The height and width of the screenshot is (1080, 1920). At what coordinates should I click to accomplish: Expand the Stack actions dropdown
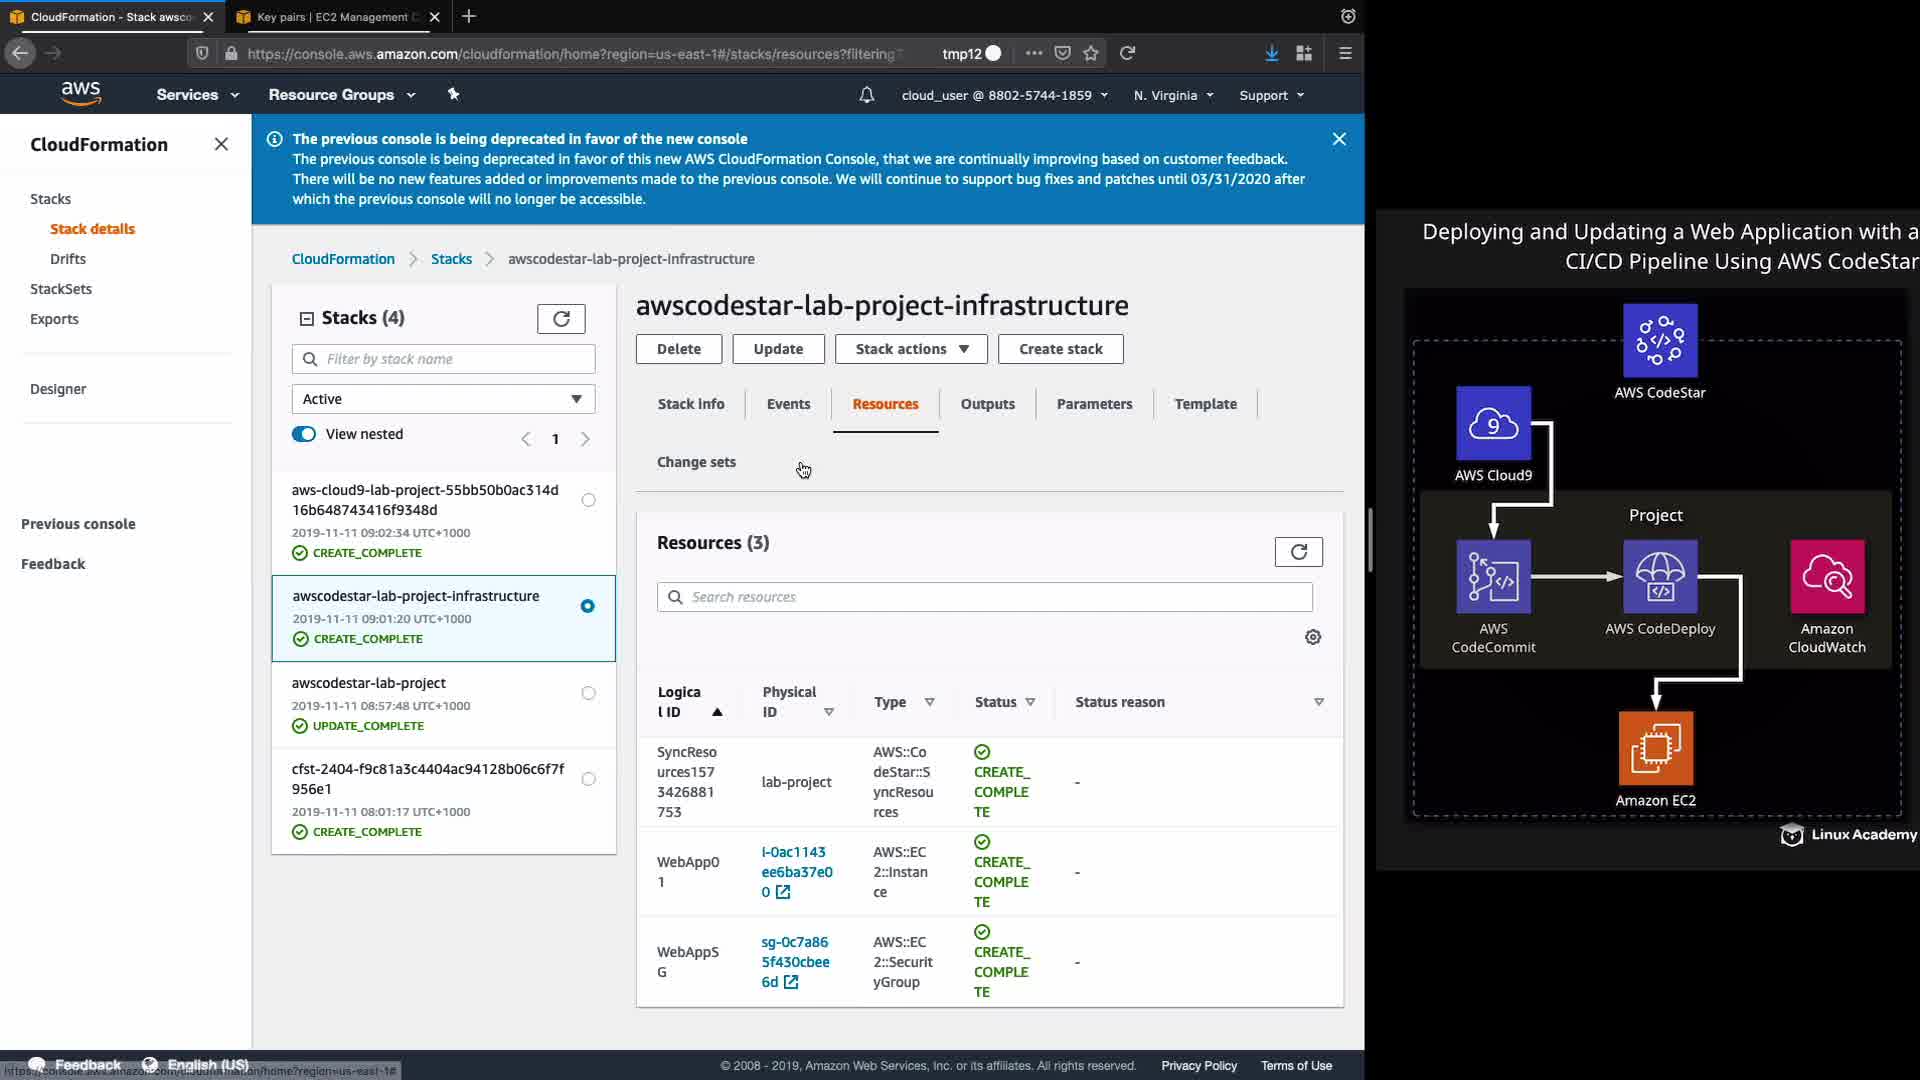[x=911, y=349]
